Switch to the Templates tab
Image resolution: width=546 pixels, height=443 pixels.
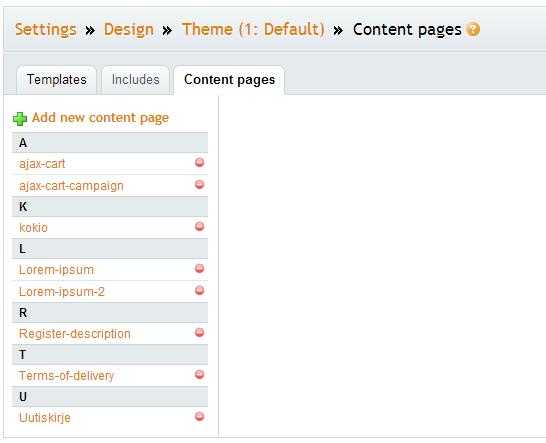tap(56, 80)
